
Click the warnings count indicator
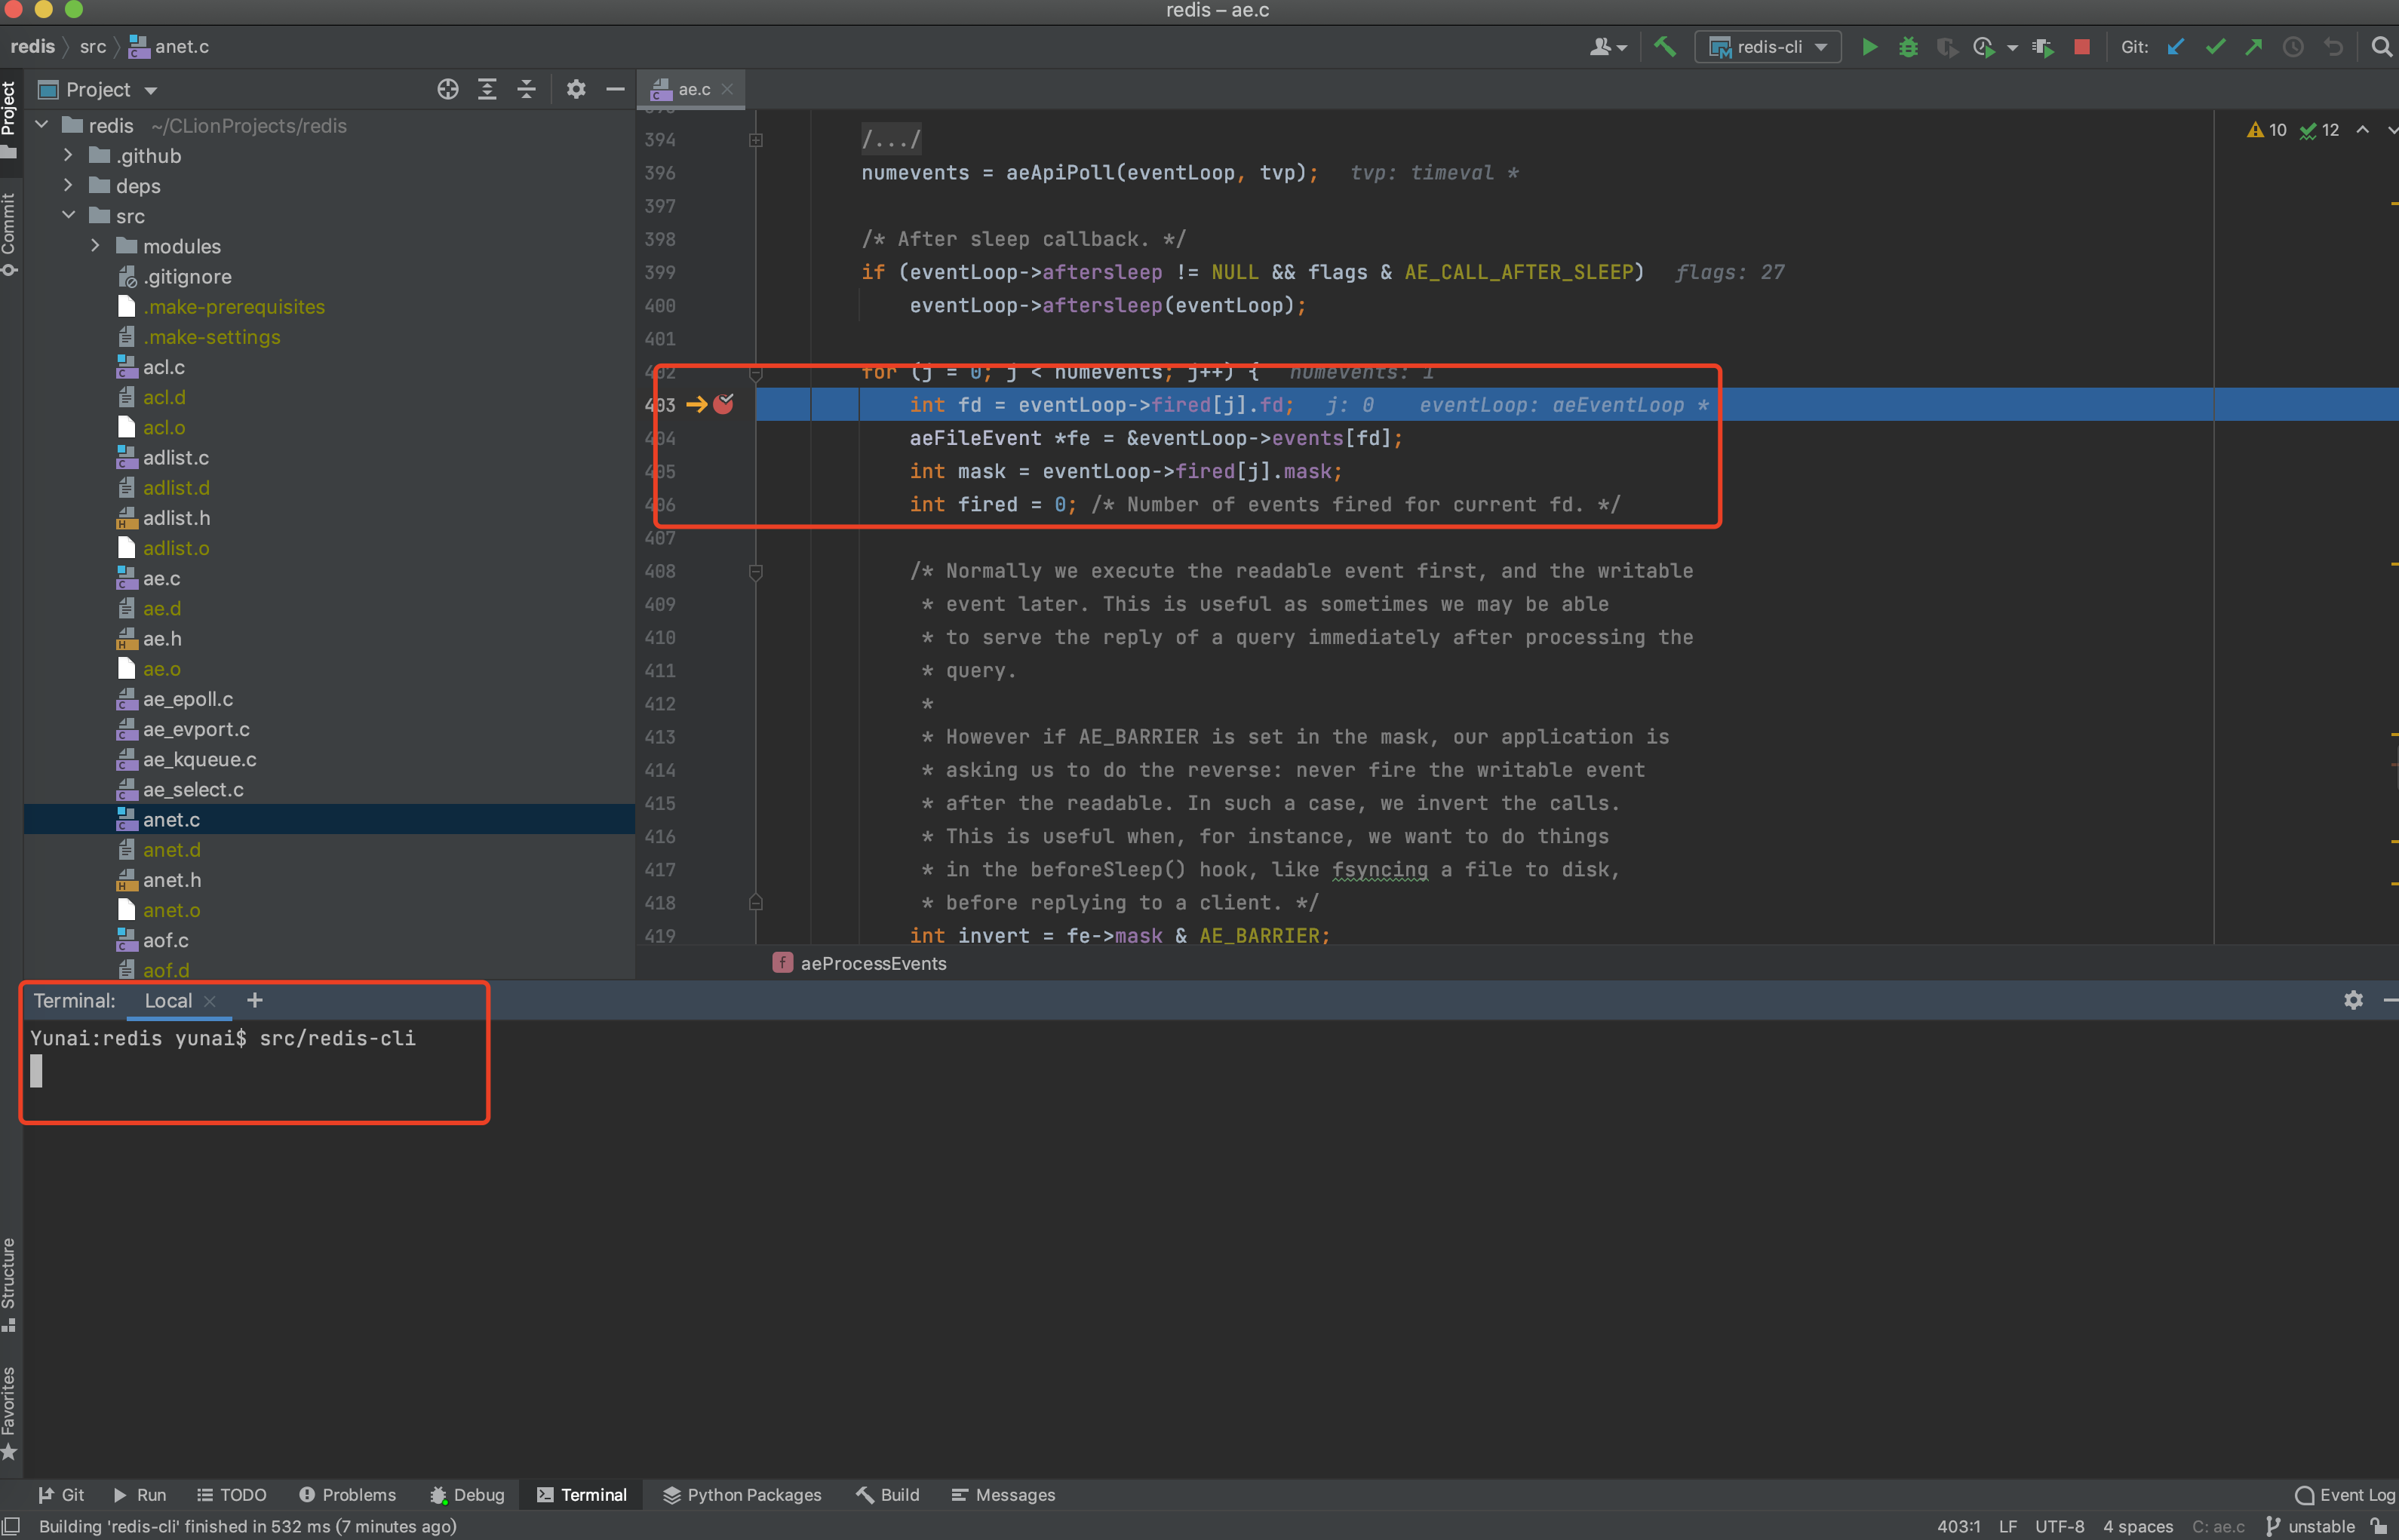click(2266, 130)
